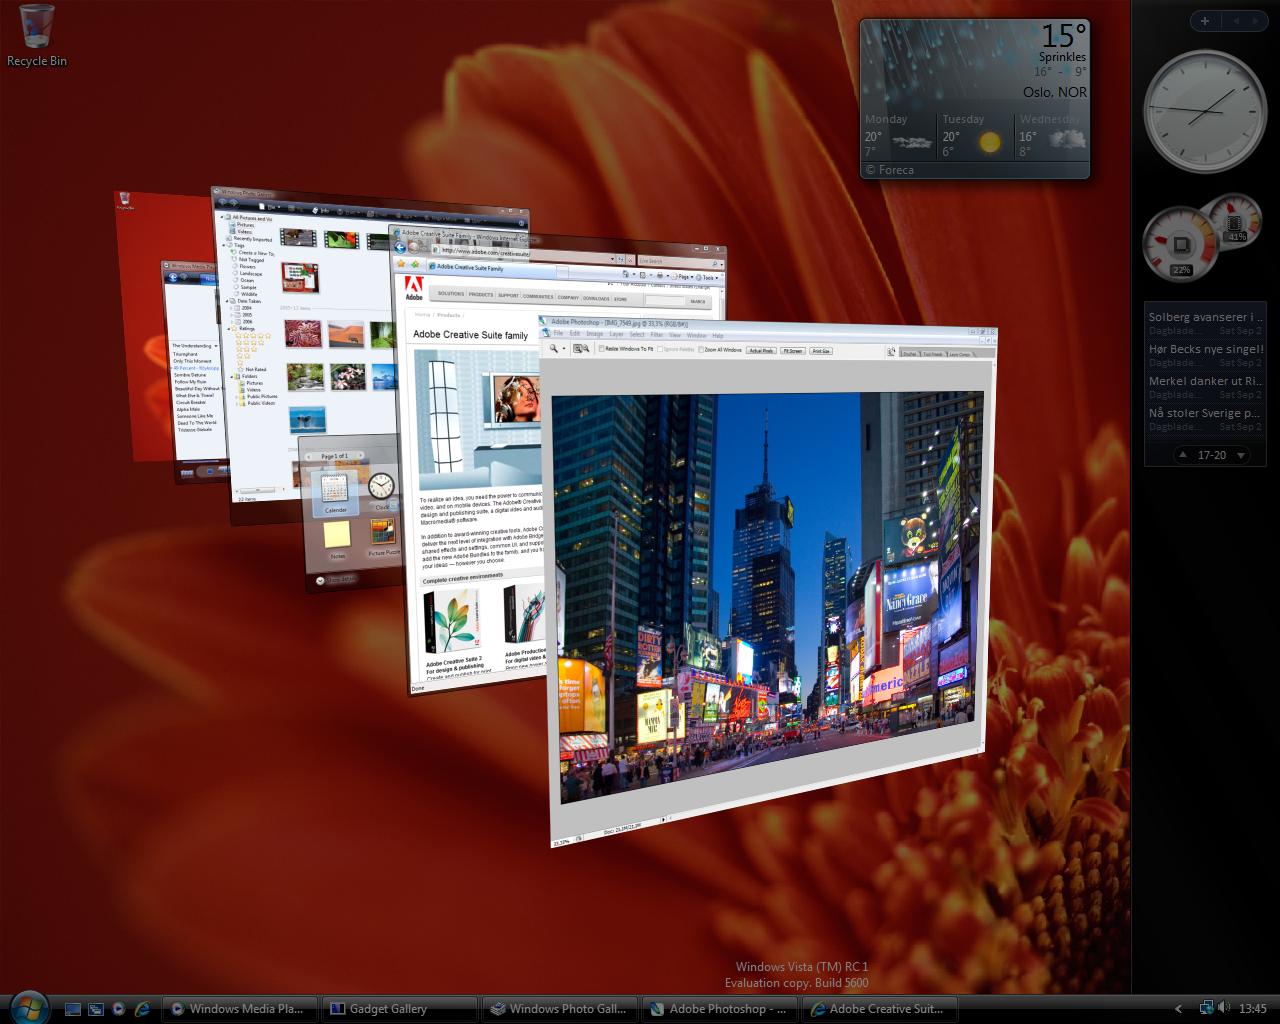The width and height of the screenshot is (1280, 1024).
Task: Click Times Square image in Photoshop canvas
Action: [767, 595]
